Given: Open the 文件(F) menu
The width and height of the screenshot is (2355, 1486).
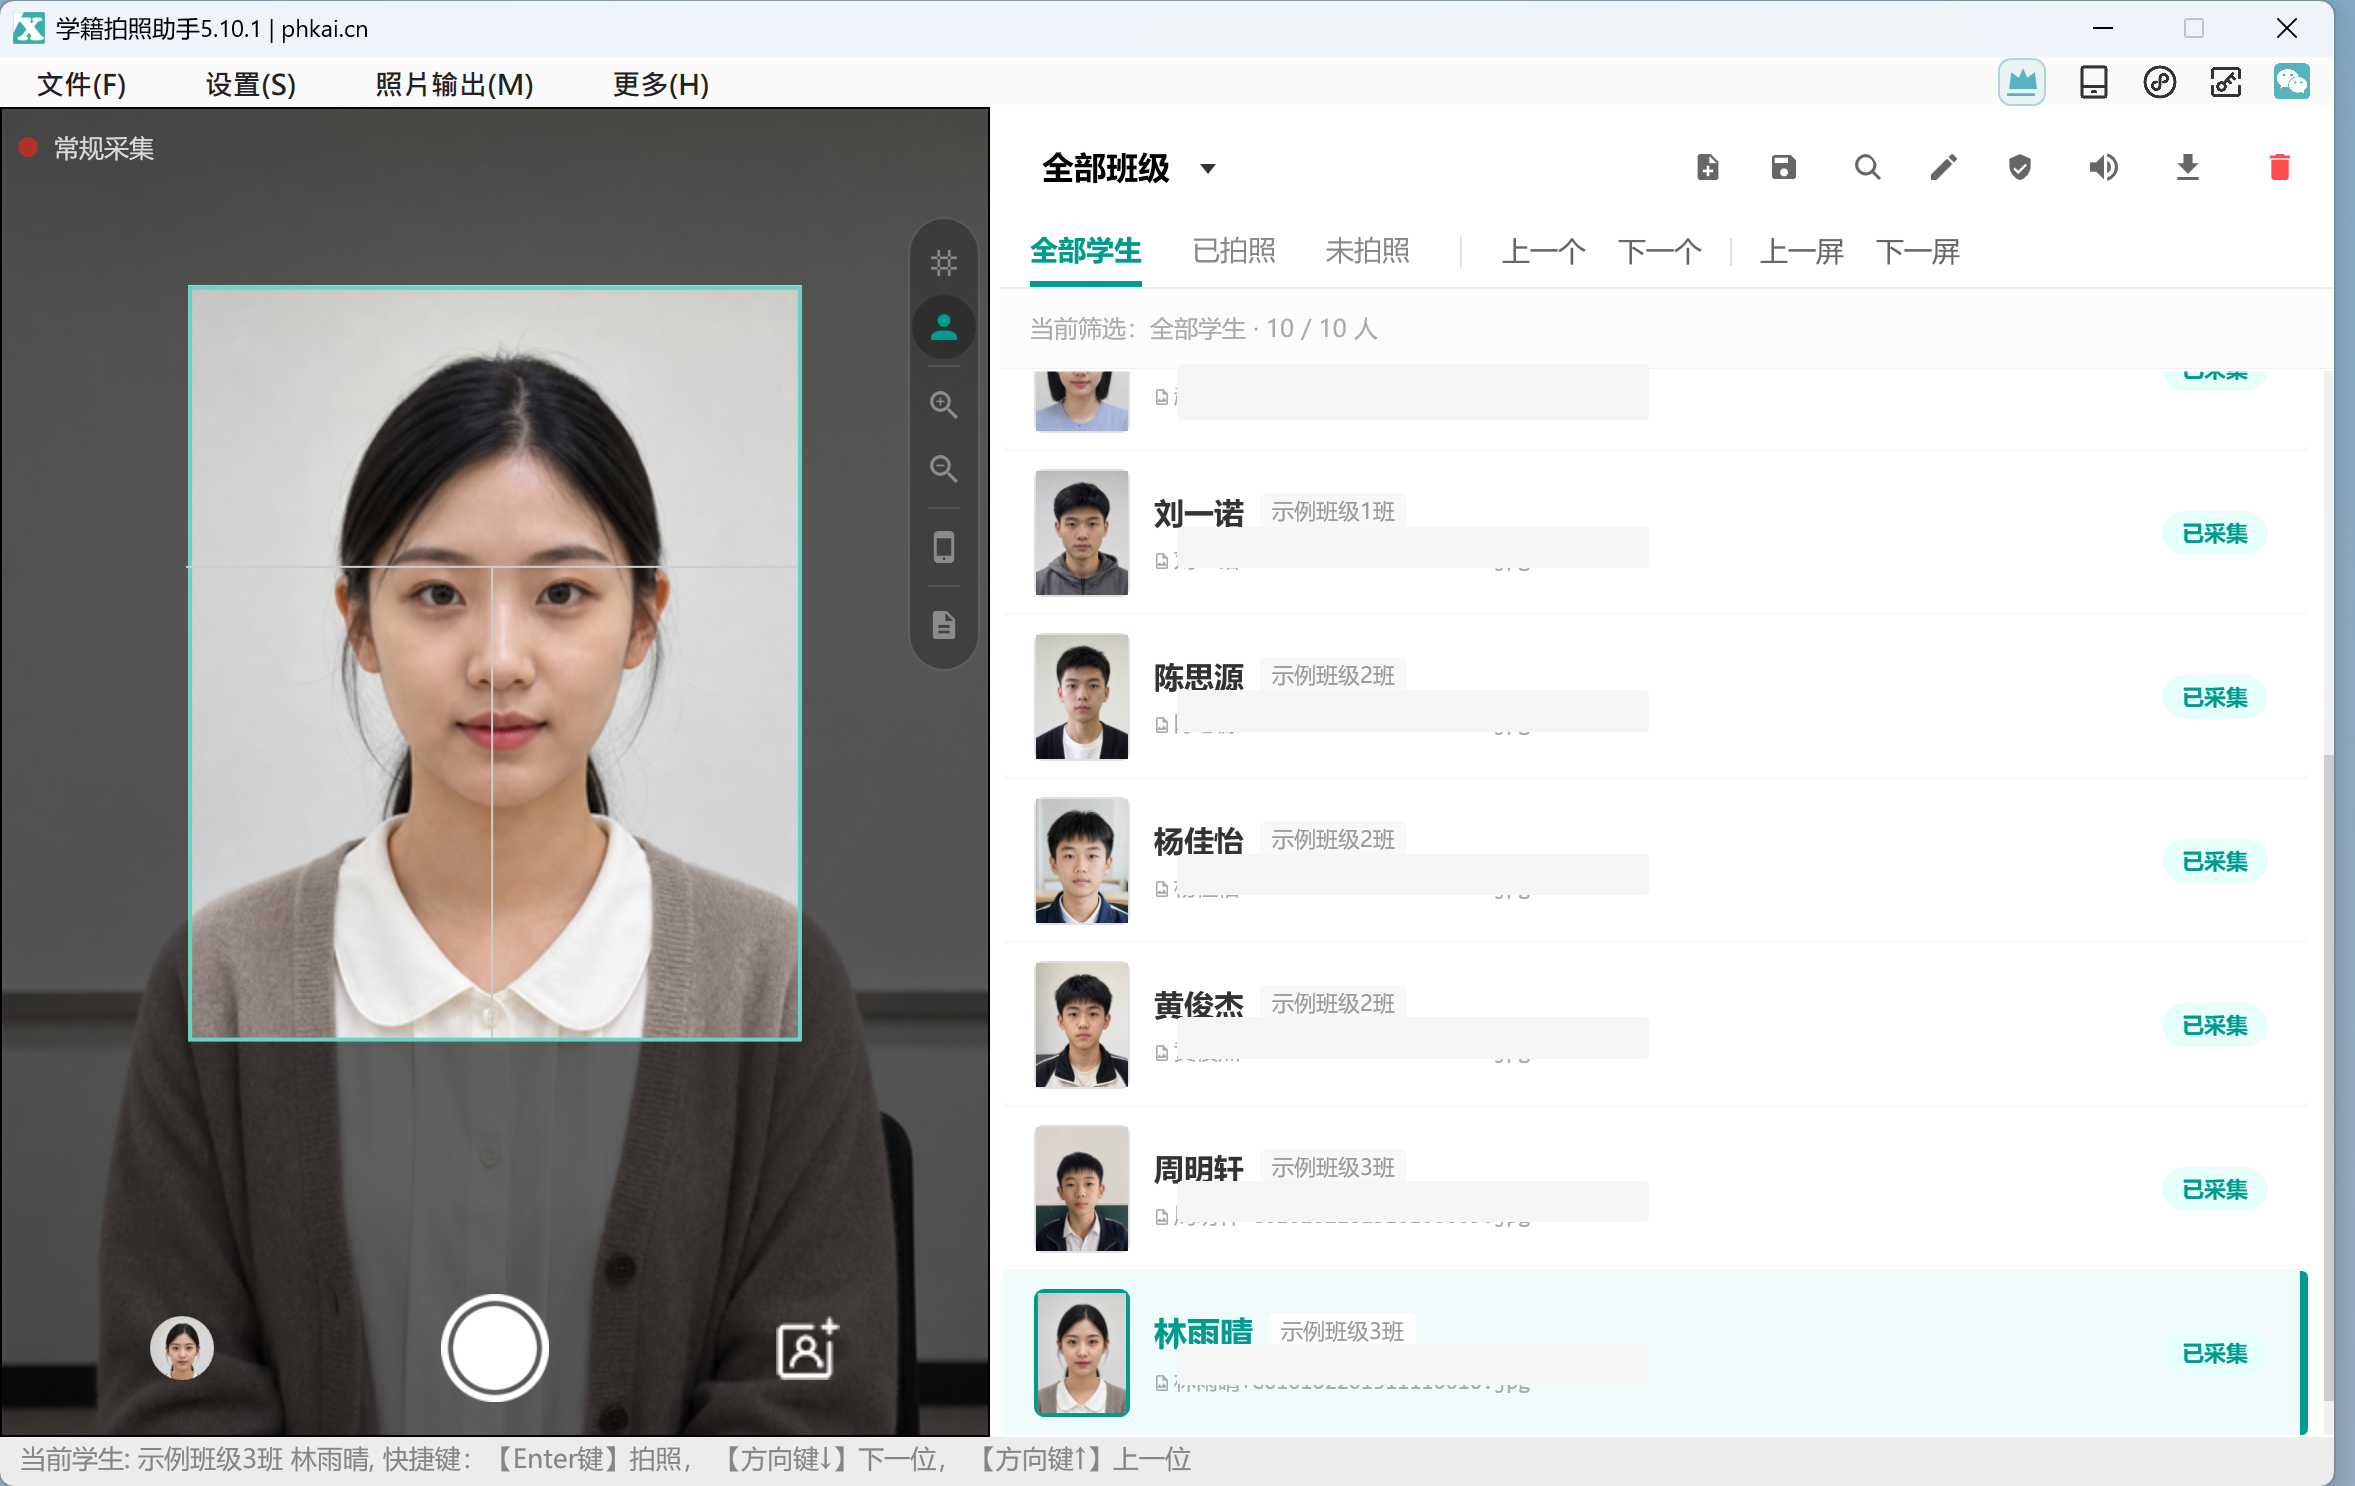Looking at the screenshot, I should click(x=82, y=84).
